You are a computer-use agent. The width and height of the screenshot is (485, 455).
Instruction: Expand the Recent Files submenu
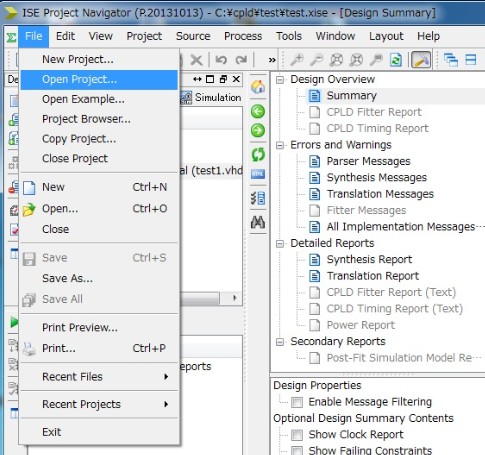click(x=99, y=377)
